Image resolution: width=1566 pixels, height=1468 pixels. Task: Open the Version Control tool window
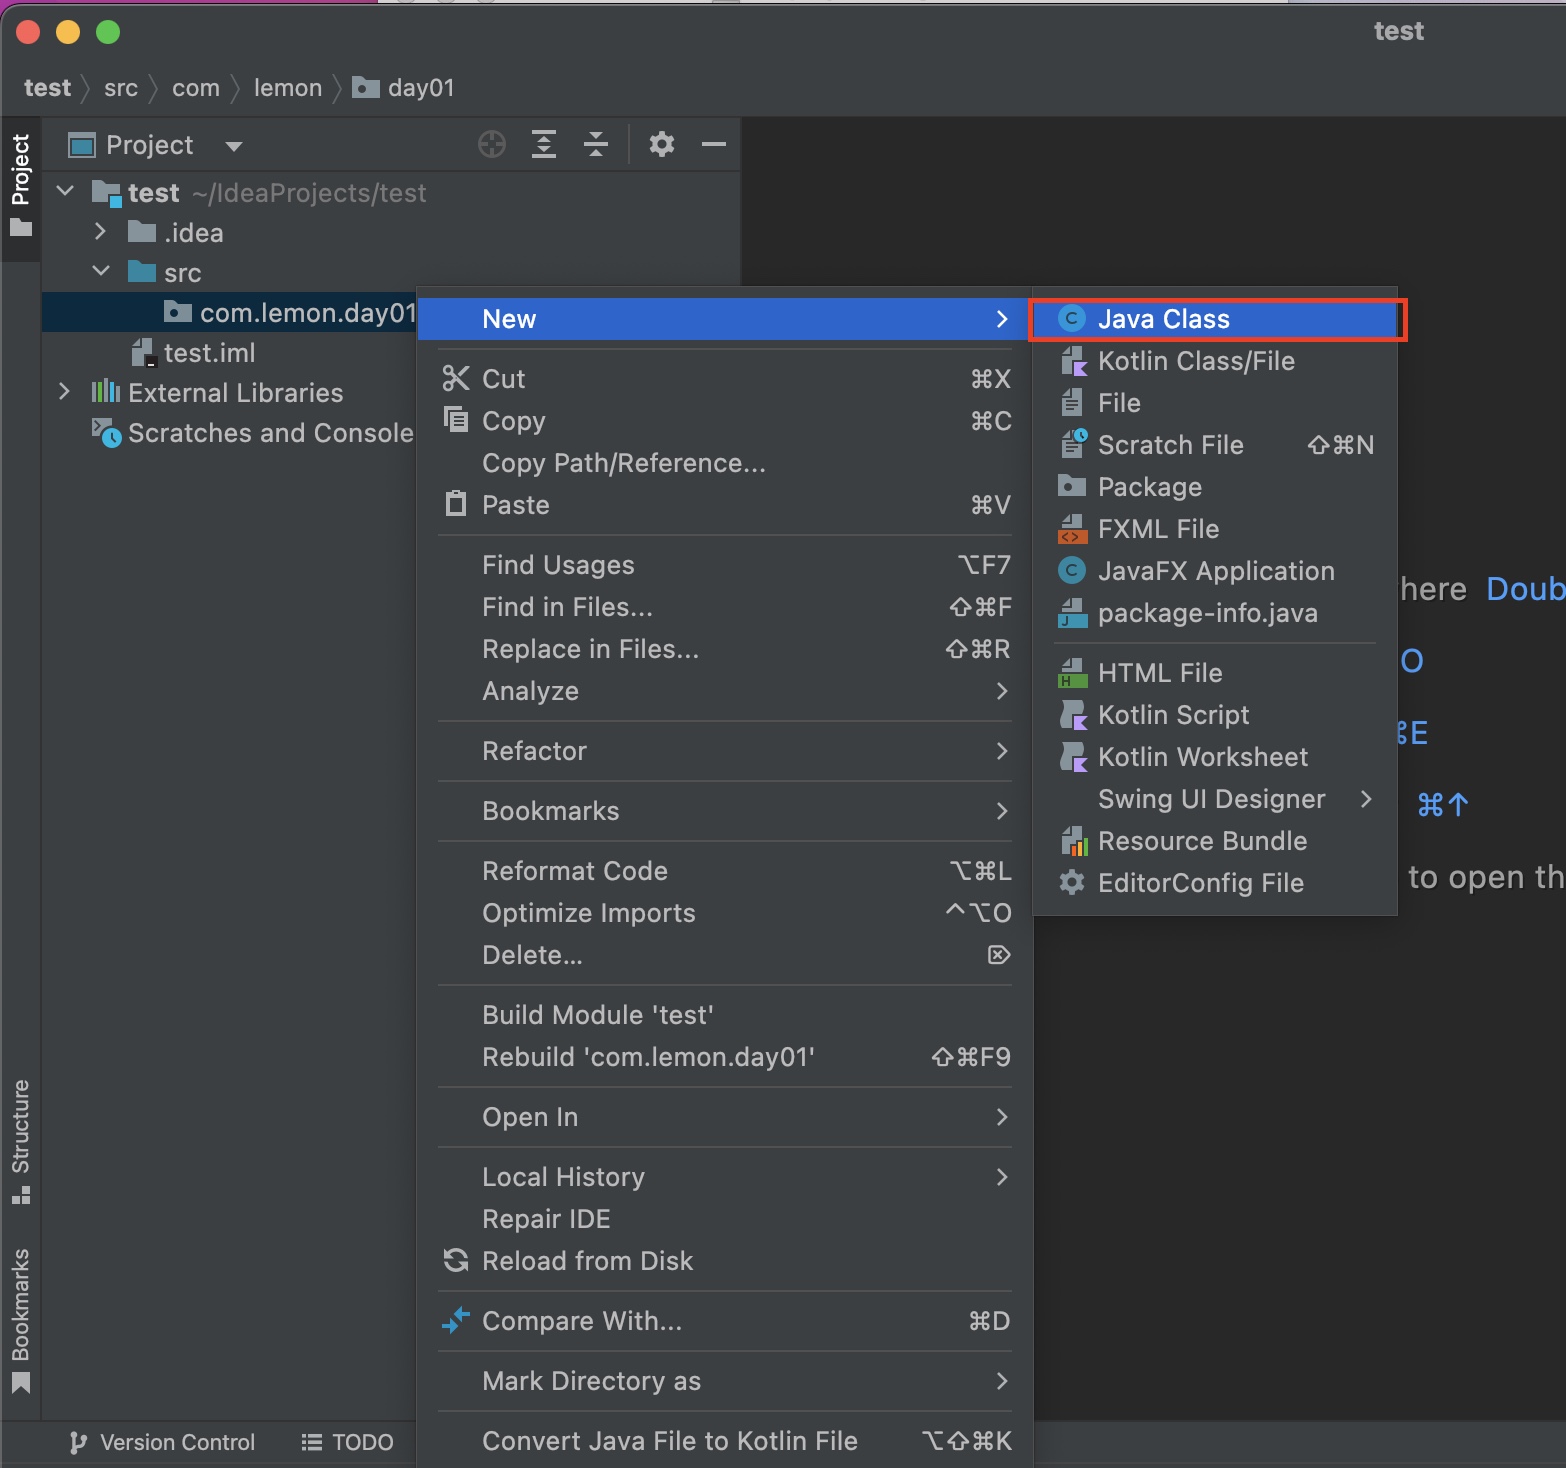click(x=163, y=1442)
